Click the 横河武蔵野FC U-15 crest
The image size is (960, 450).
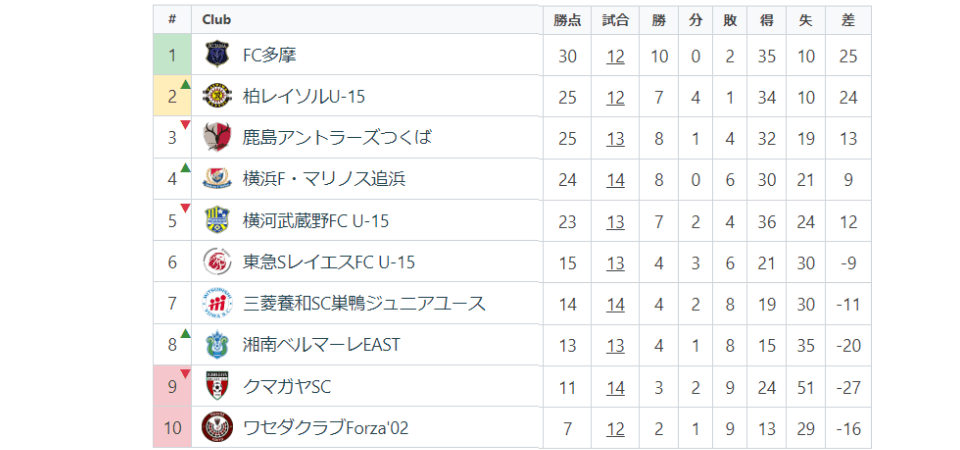pyautogui.click(x=217, y=221)
